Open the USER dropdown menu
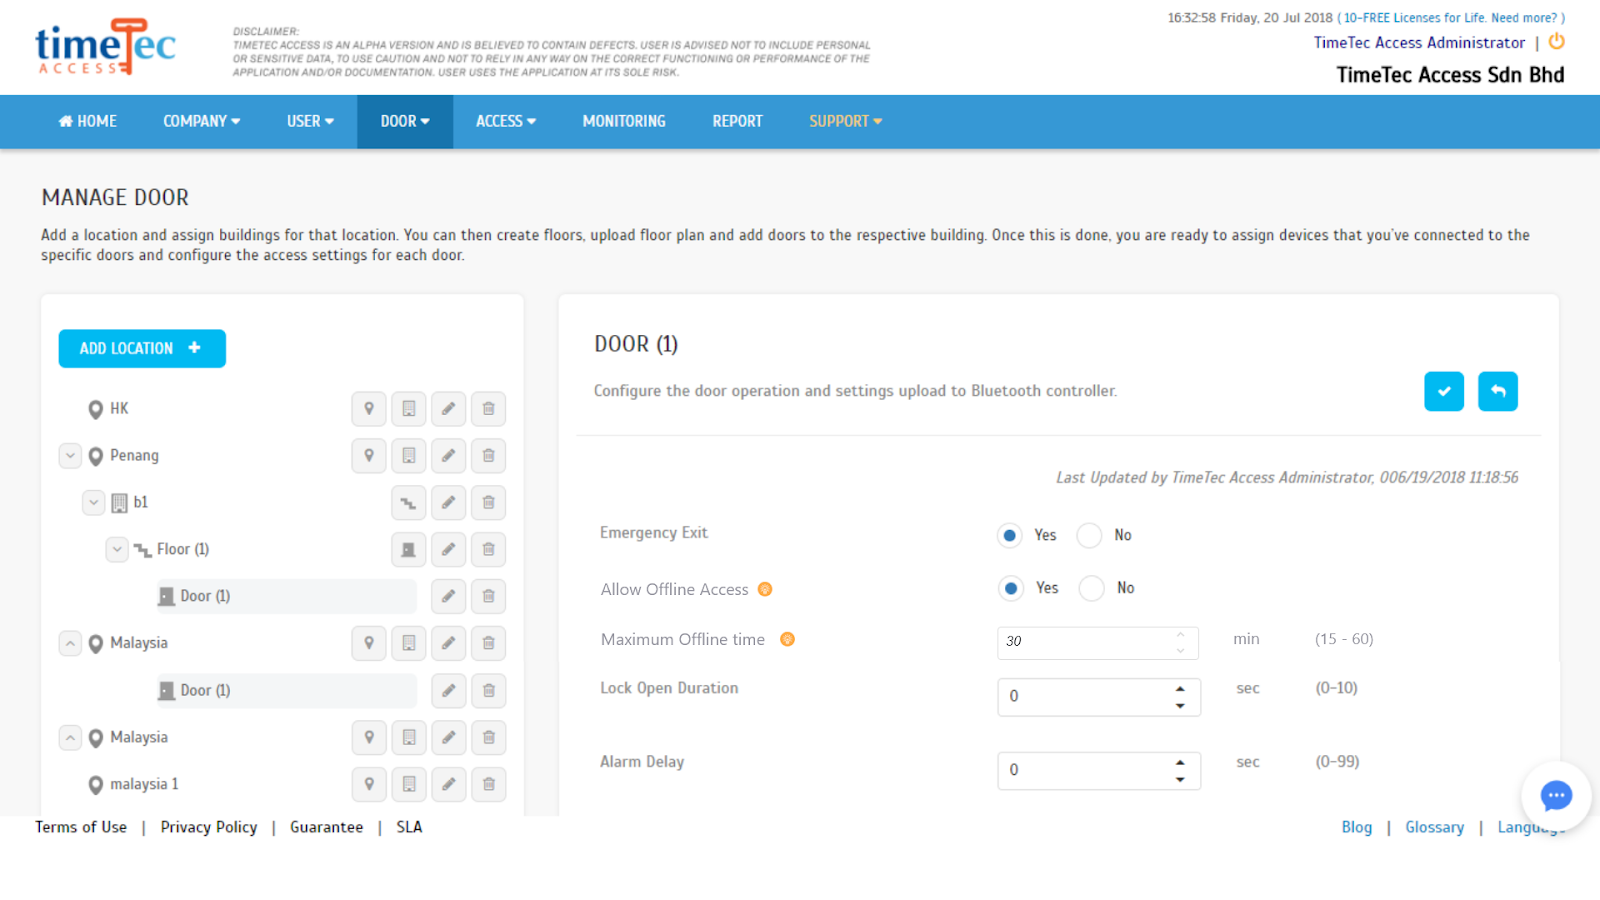 click(x=310, y=121)
